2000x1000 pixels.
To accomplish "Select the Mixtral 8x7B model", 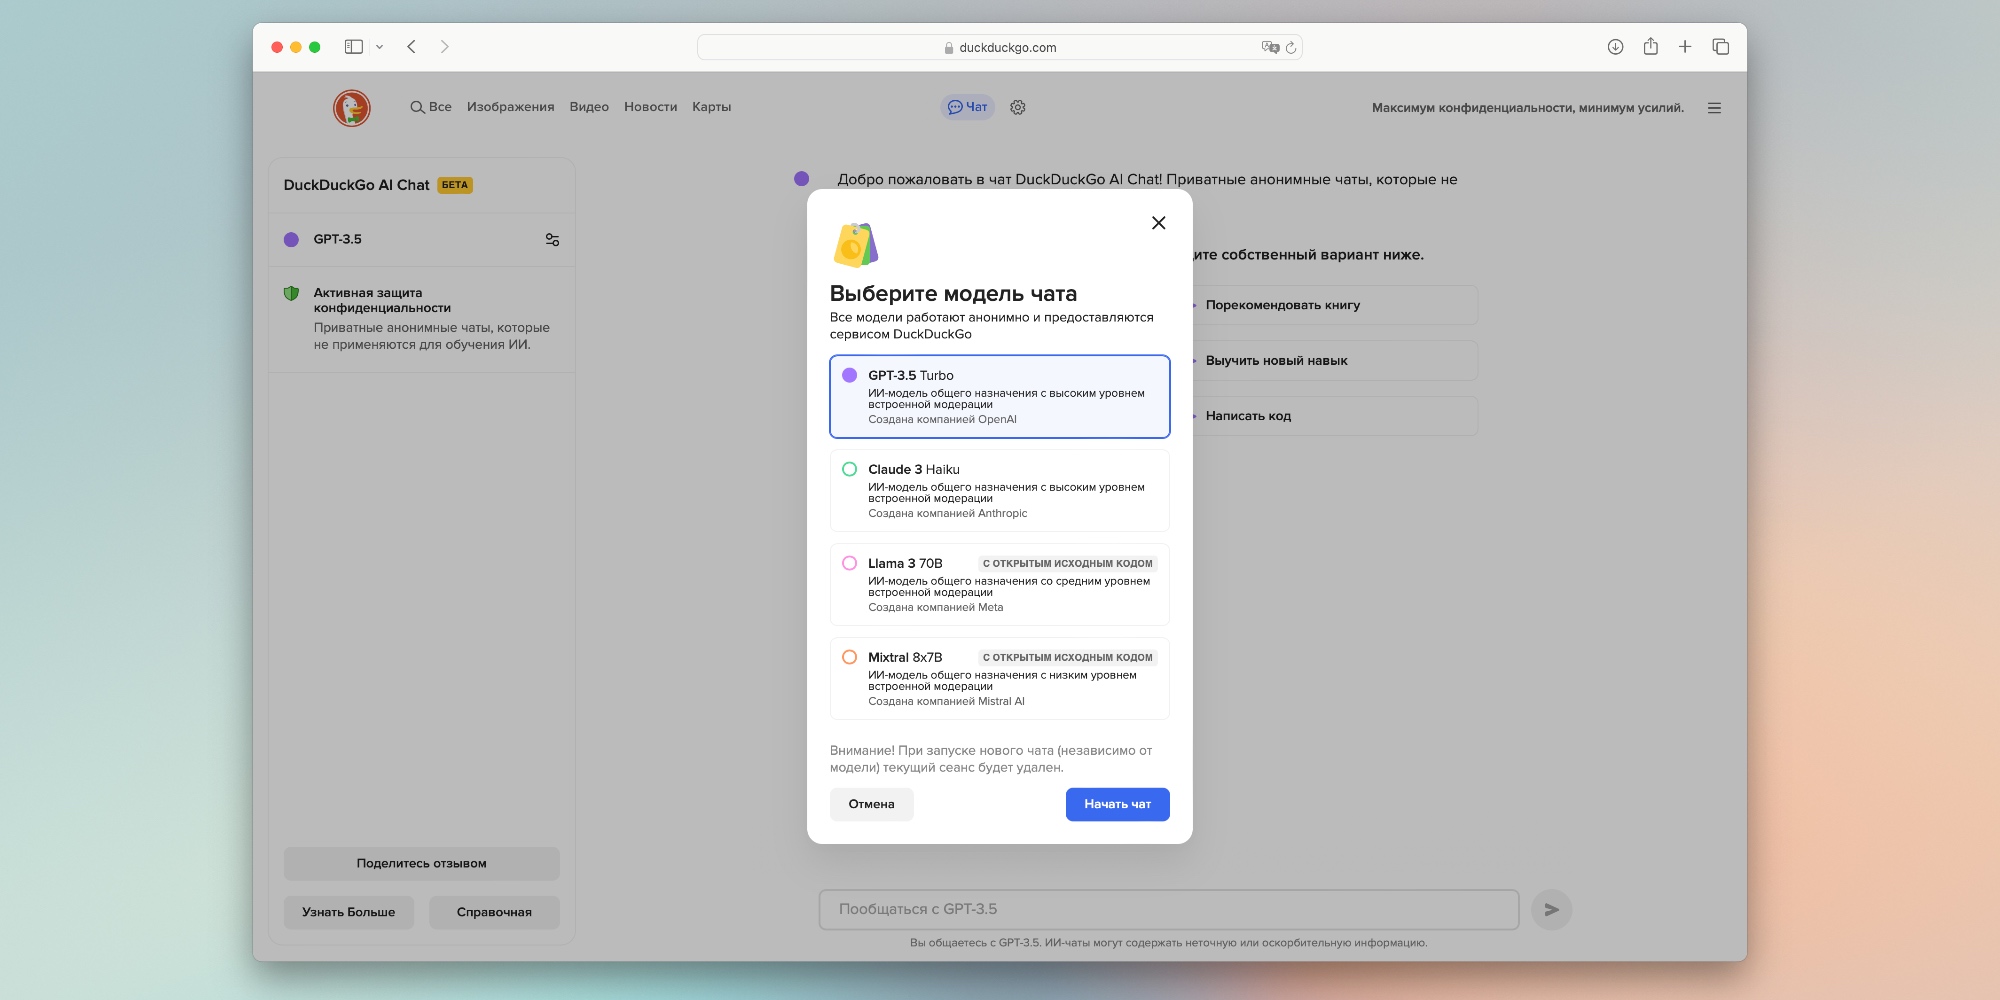I will pyautogui.click(x=999, y=678).
